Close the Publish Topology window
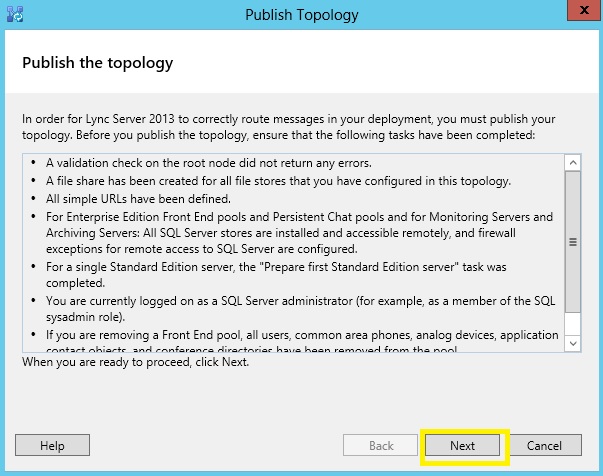603x476 pixels. [x=584, y=10]
